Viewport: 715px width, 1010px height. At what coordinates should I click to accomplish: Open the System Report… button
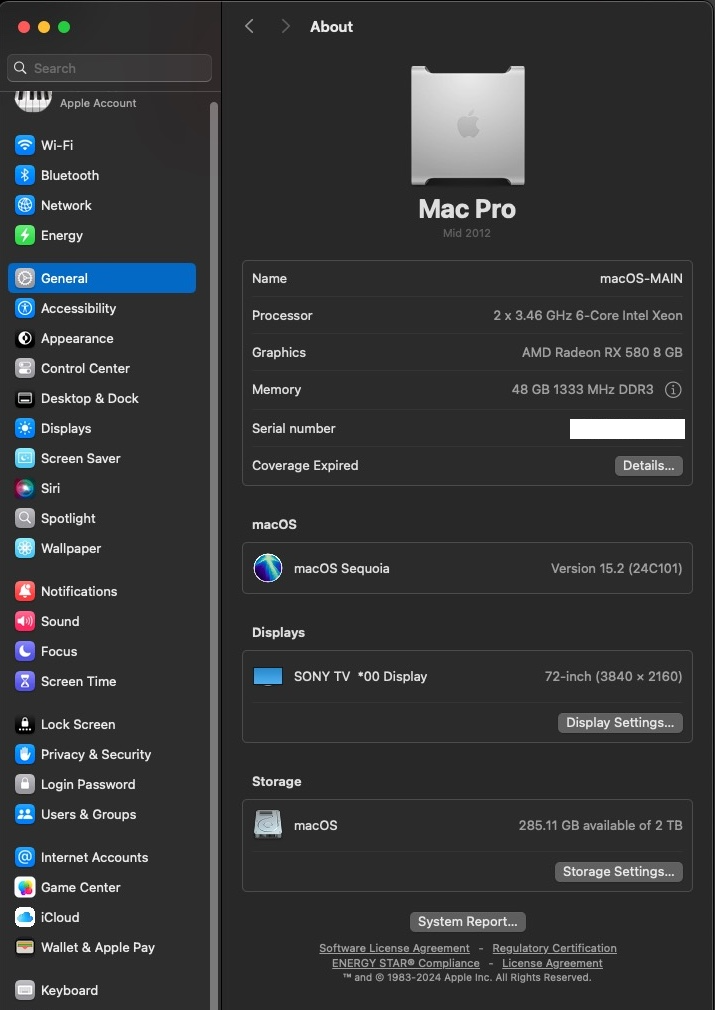pos(468,922)
